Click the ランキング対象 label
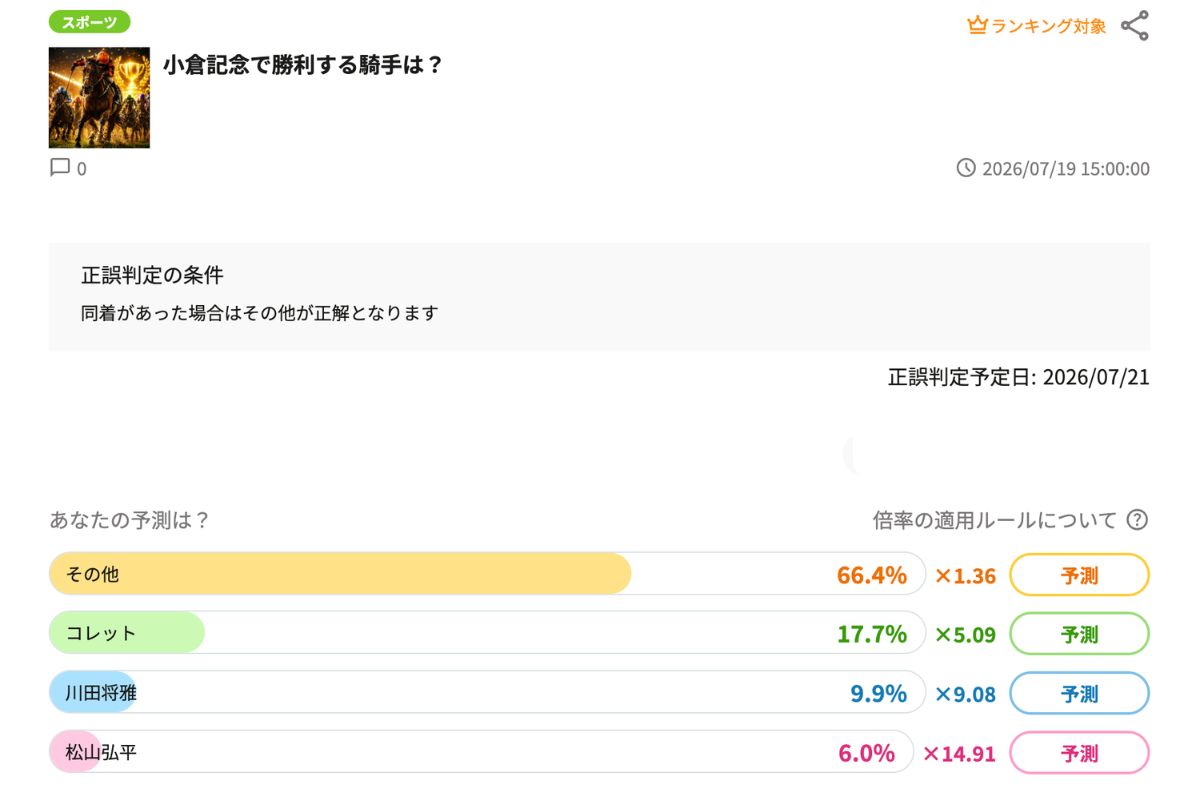The image size is (1200, 800). click(x=1049, y=27)
